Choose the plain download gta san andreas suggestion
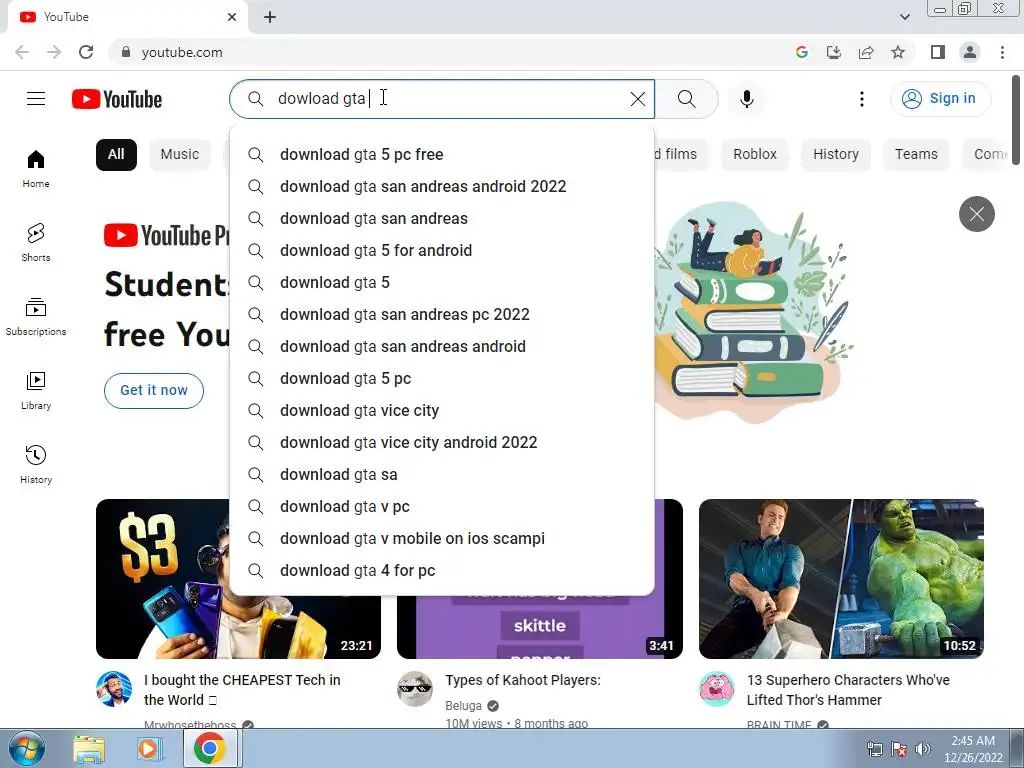 coord(442,219)
